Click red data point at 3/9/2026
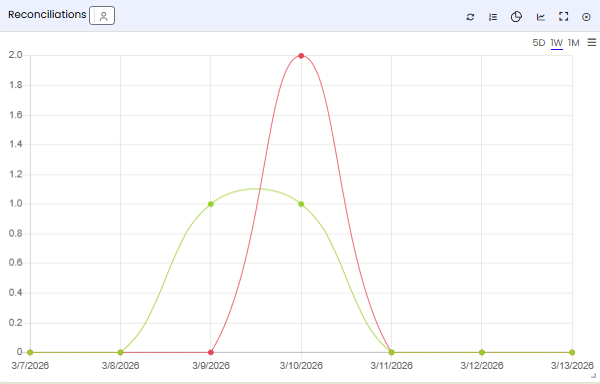The height and width of the screenshot is (384, 600). (x=210, y=352)
